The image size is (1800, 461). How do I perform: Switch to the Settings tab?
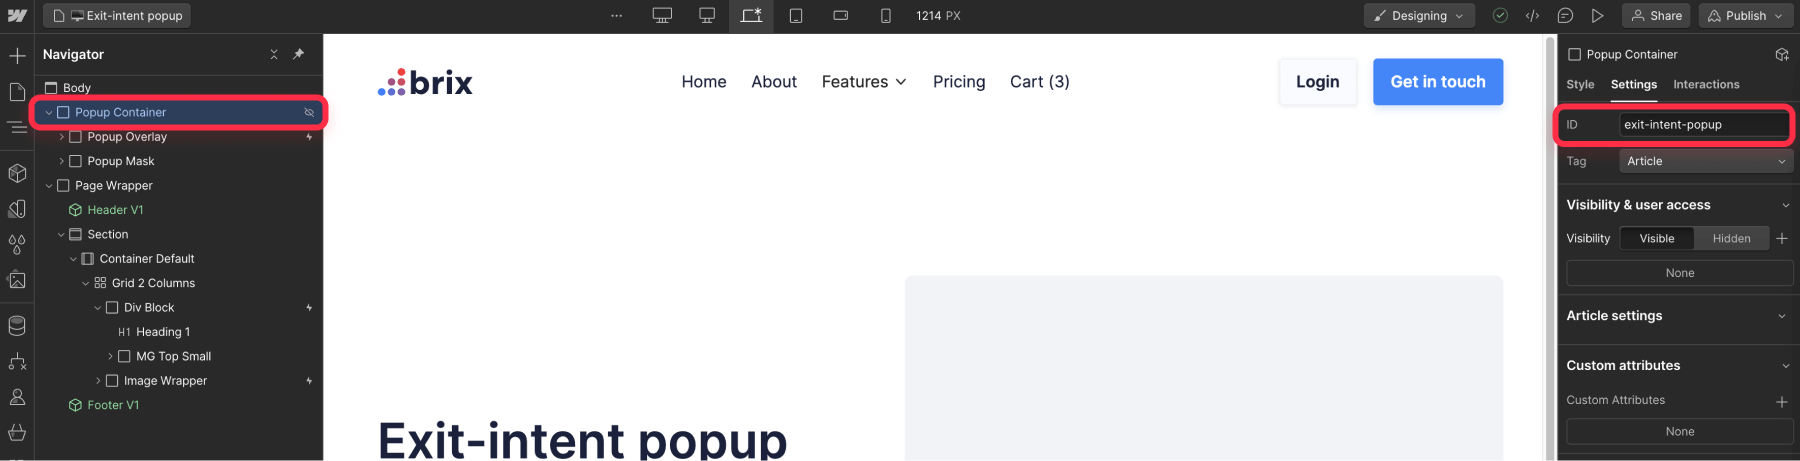(1634, 85)
